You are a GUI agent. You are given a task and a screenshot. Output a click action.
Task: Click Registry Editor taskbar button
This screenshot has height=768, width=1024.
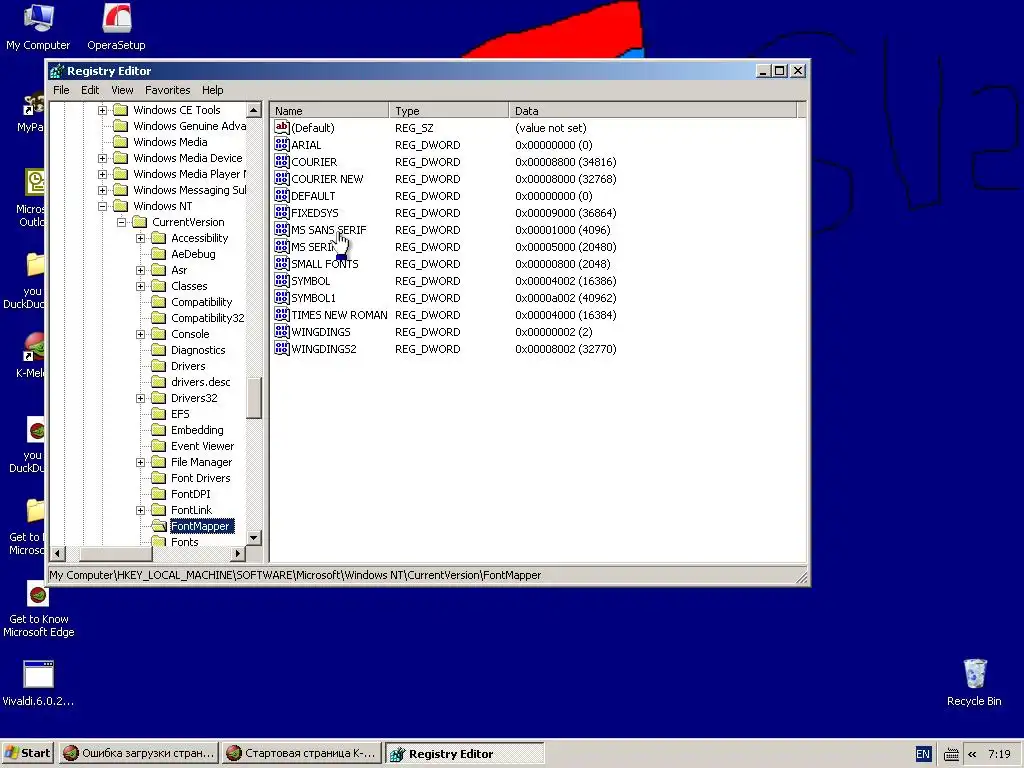point(464,753)
